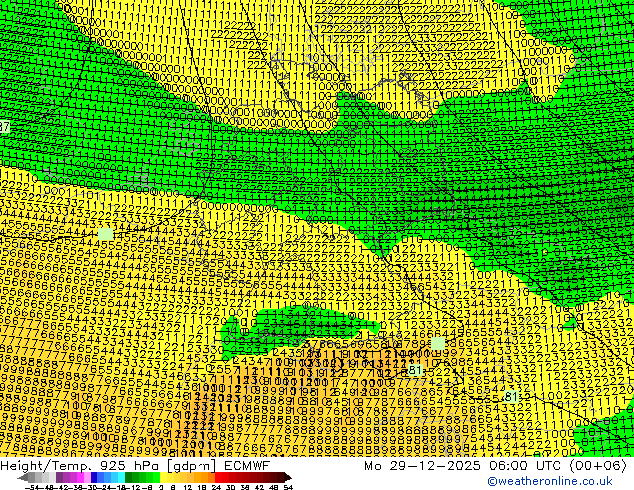Pick the dark green legend swatch above -12
634x490 pixels.
pos(129,478)
